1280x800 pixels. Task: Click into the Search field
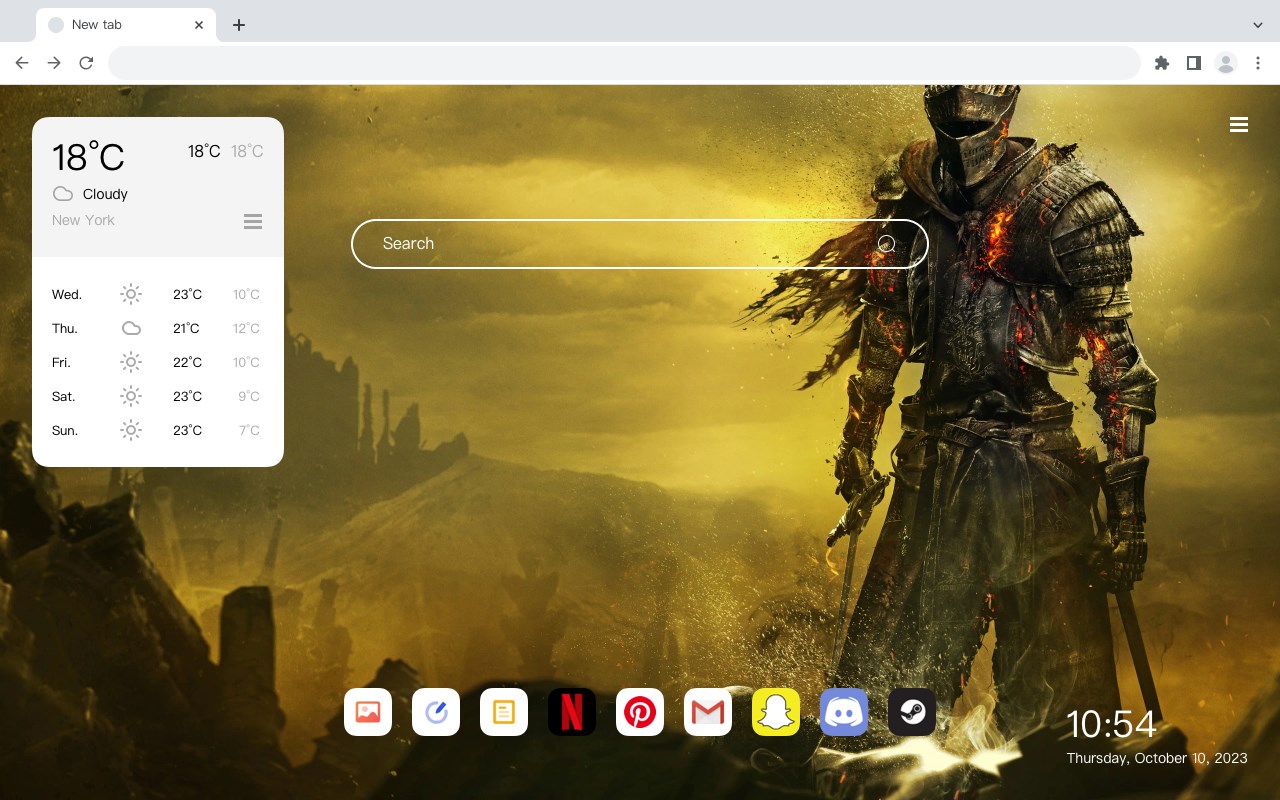coord(640,244)
